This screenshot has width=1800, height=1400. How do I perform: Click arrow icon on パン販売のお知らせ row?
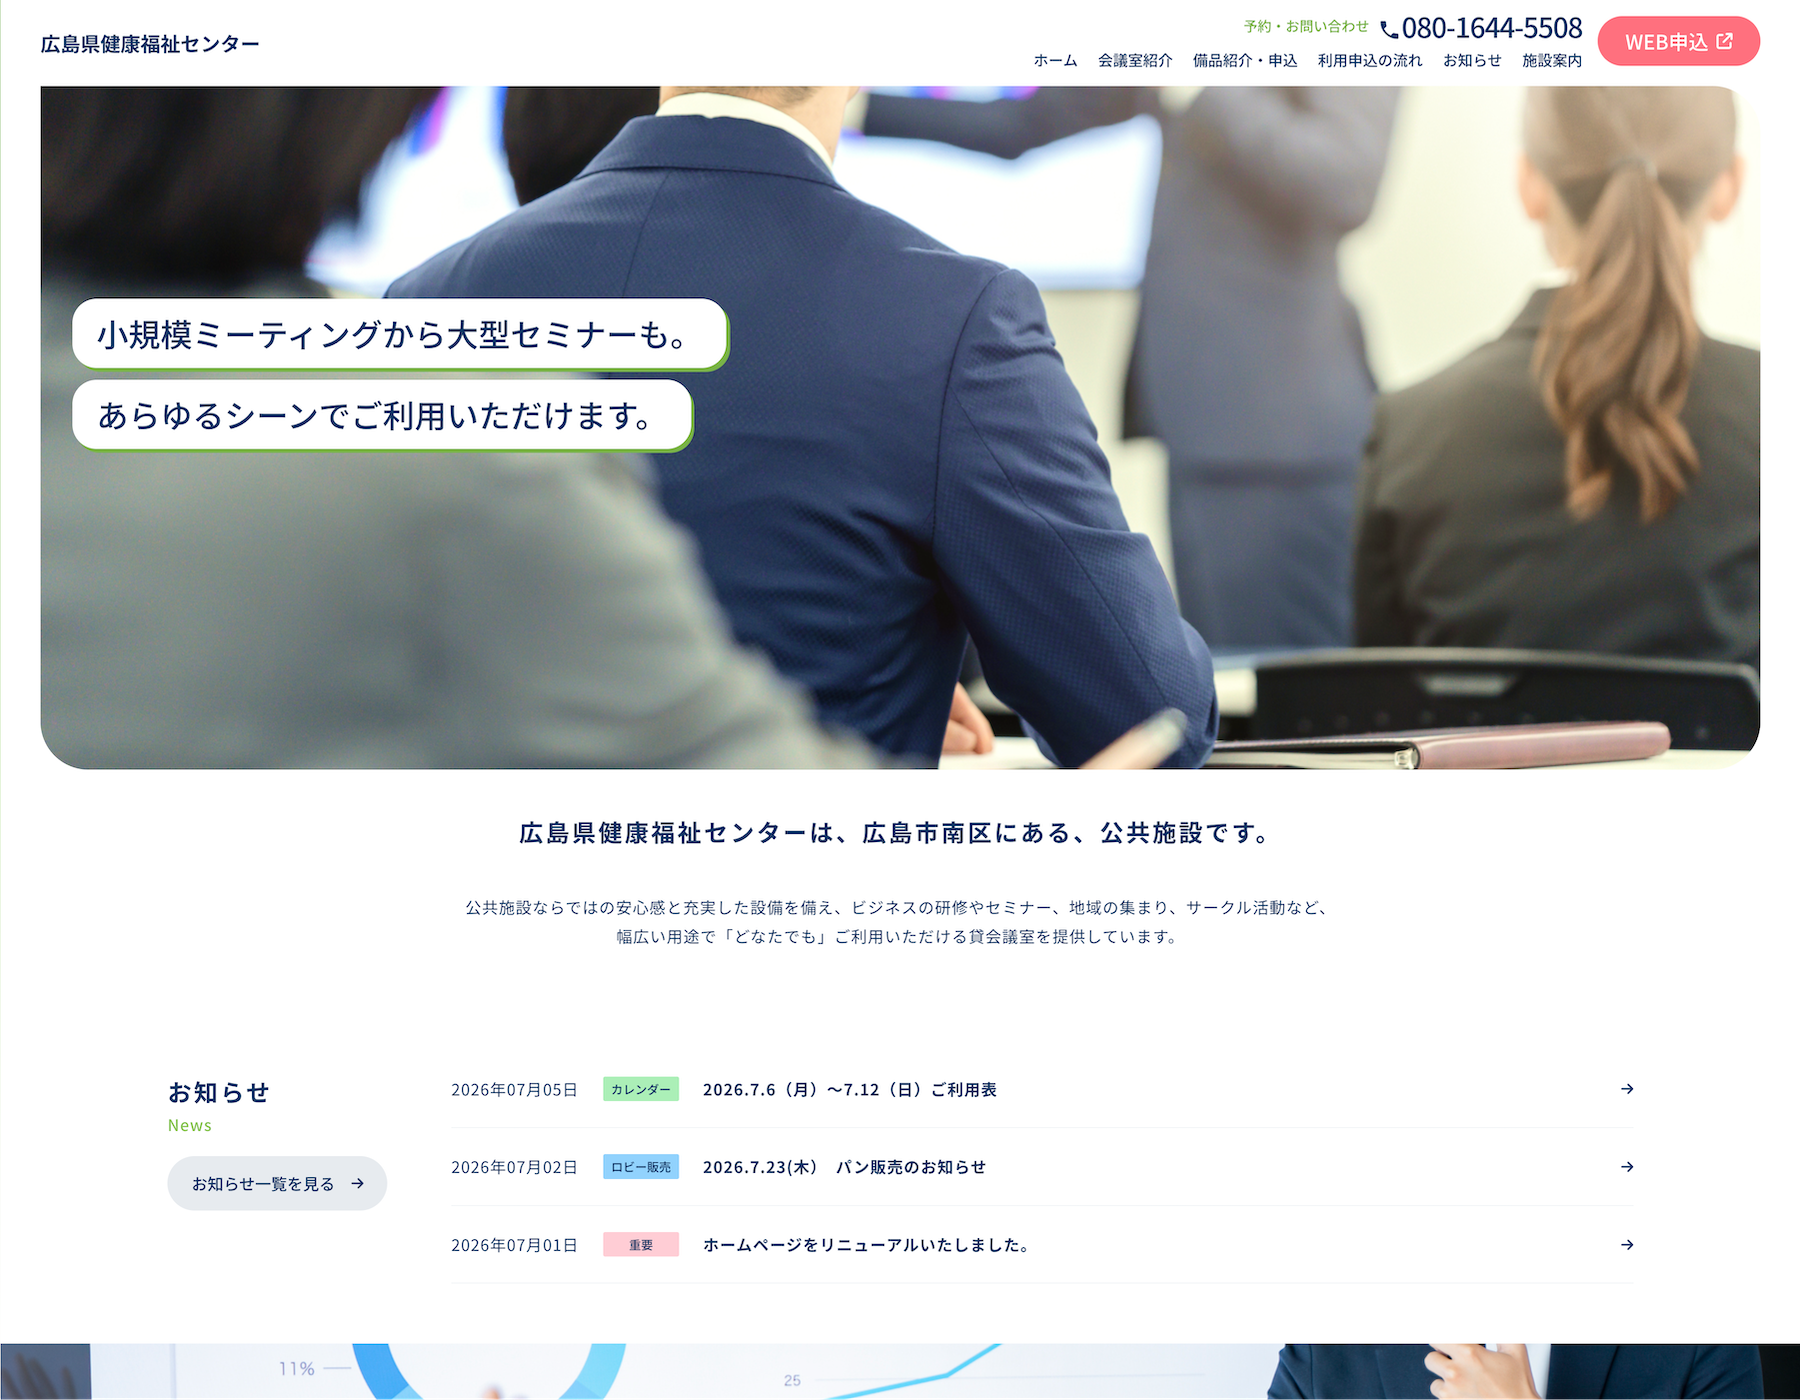(x=1627, y=1167)
